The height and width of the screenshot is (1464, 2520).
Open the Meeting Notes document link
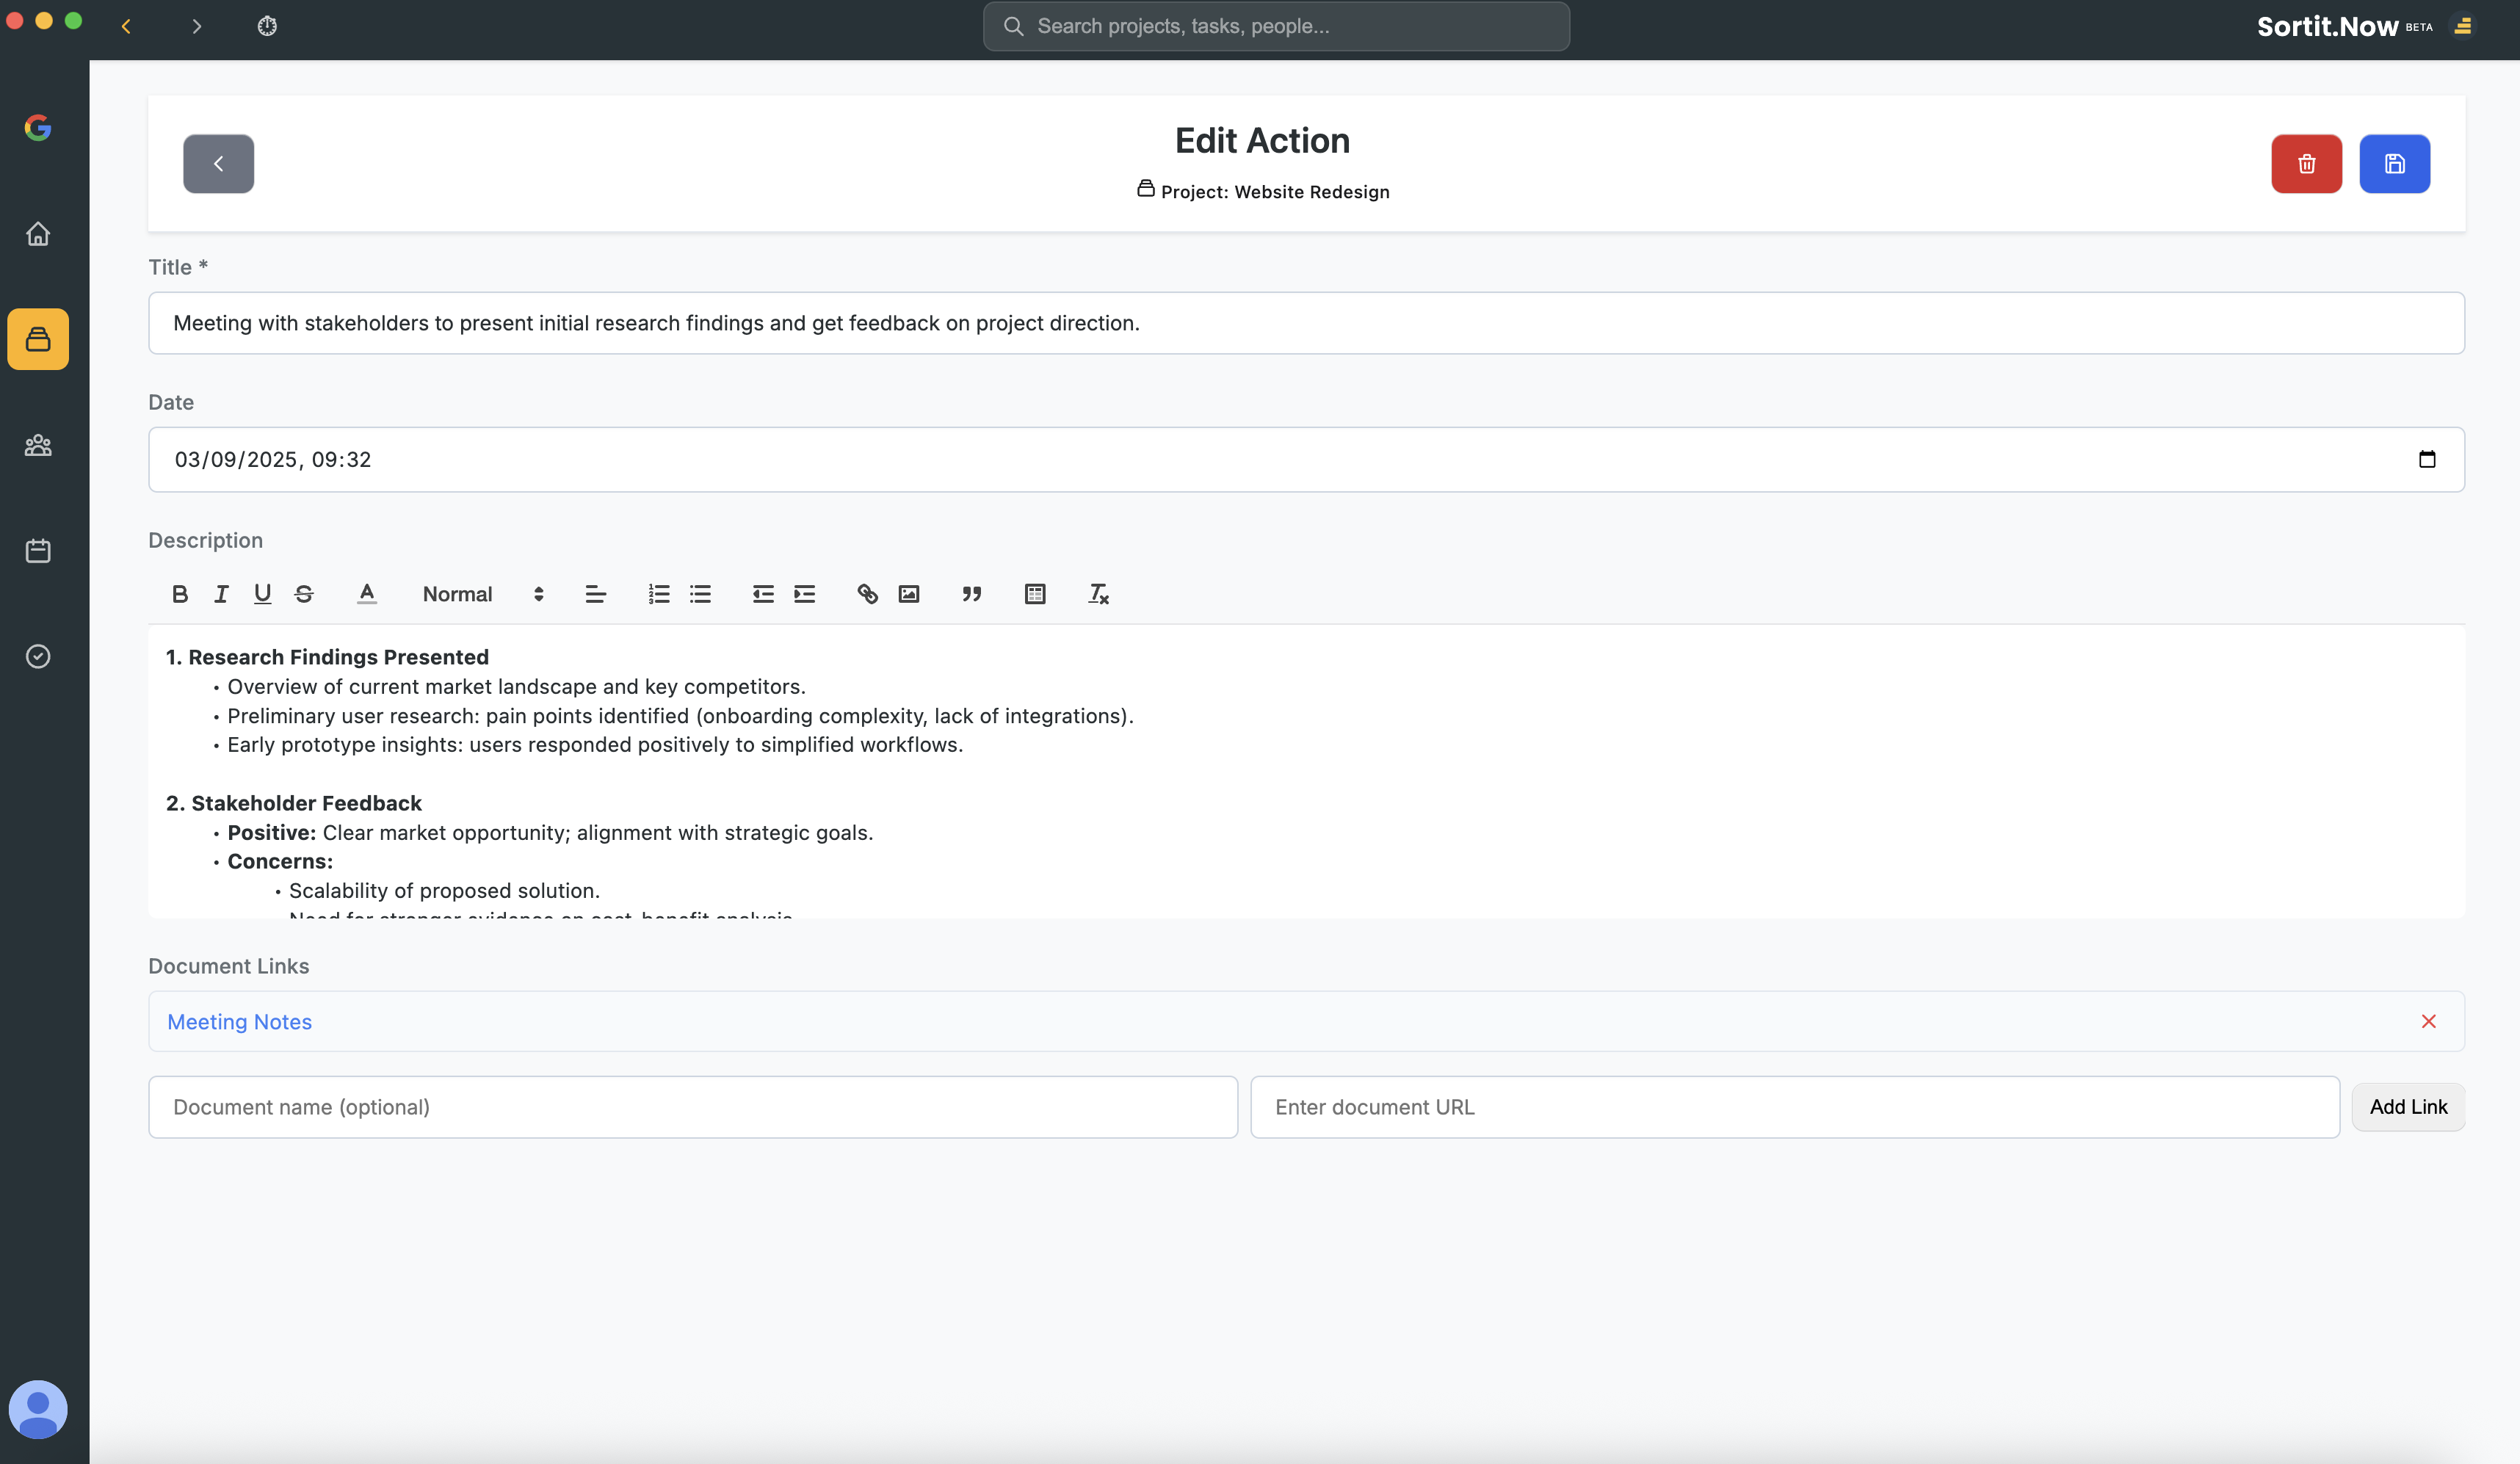tap(239, 1022)
